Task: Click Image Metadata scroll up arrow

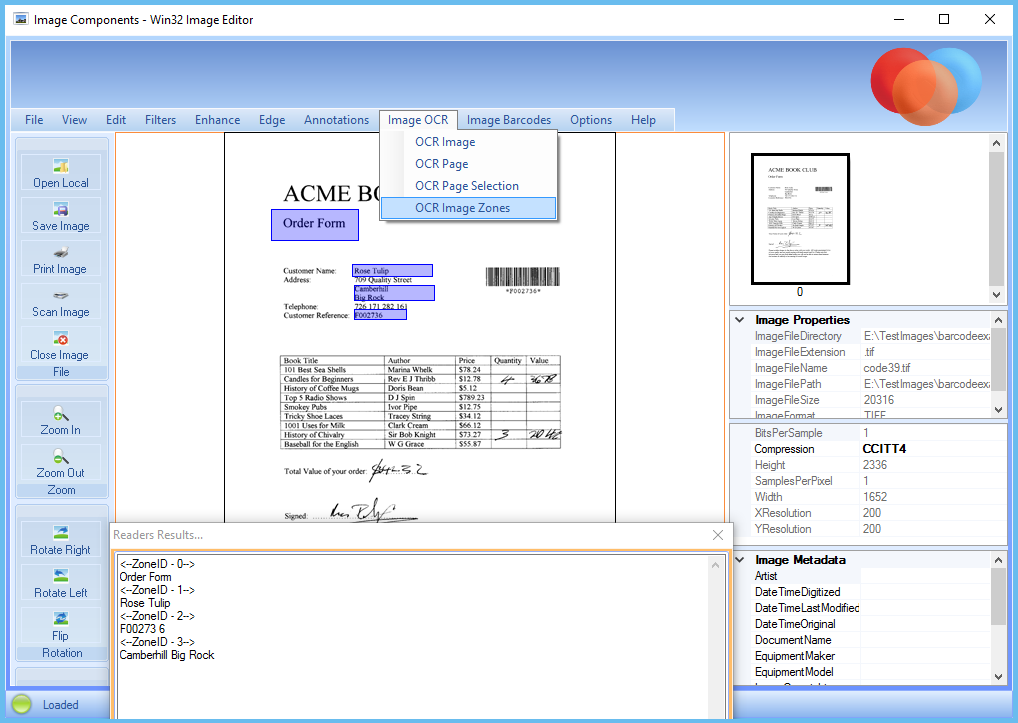Action: 999,560
